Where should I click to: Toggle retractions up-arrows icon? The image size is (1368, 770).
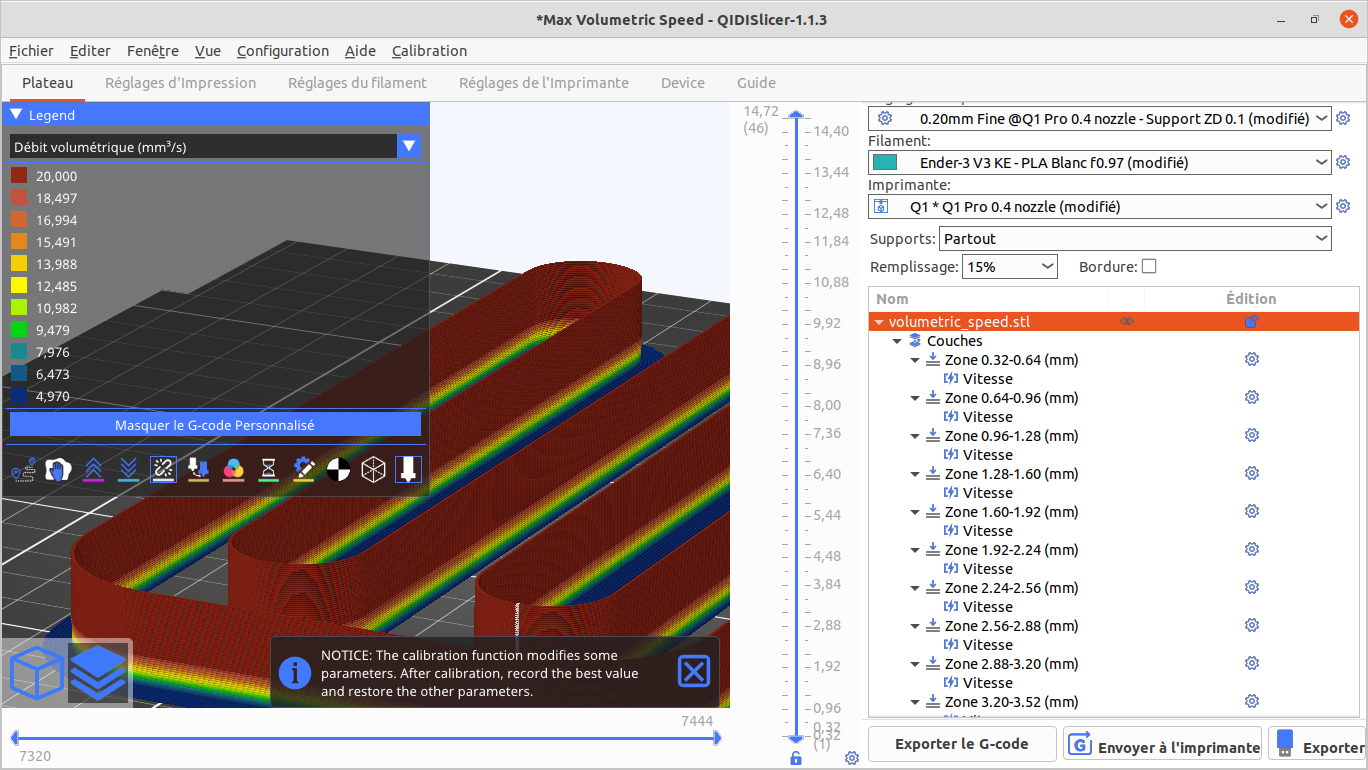94,469
